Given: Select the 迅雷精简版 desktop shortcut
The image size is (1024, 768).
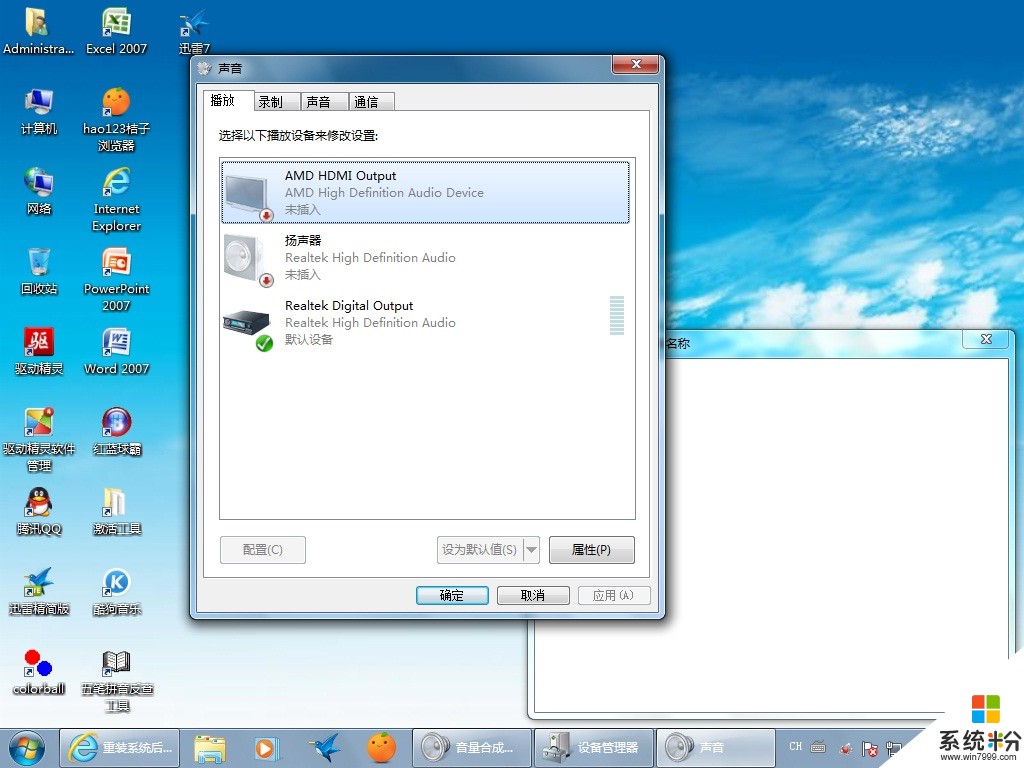Looking at the screenshot, I should tap(39, 591).
